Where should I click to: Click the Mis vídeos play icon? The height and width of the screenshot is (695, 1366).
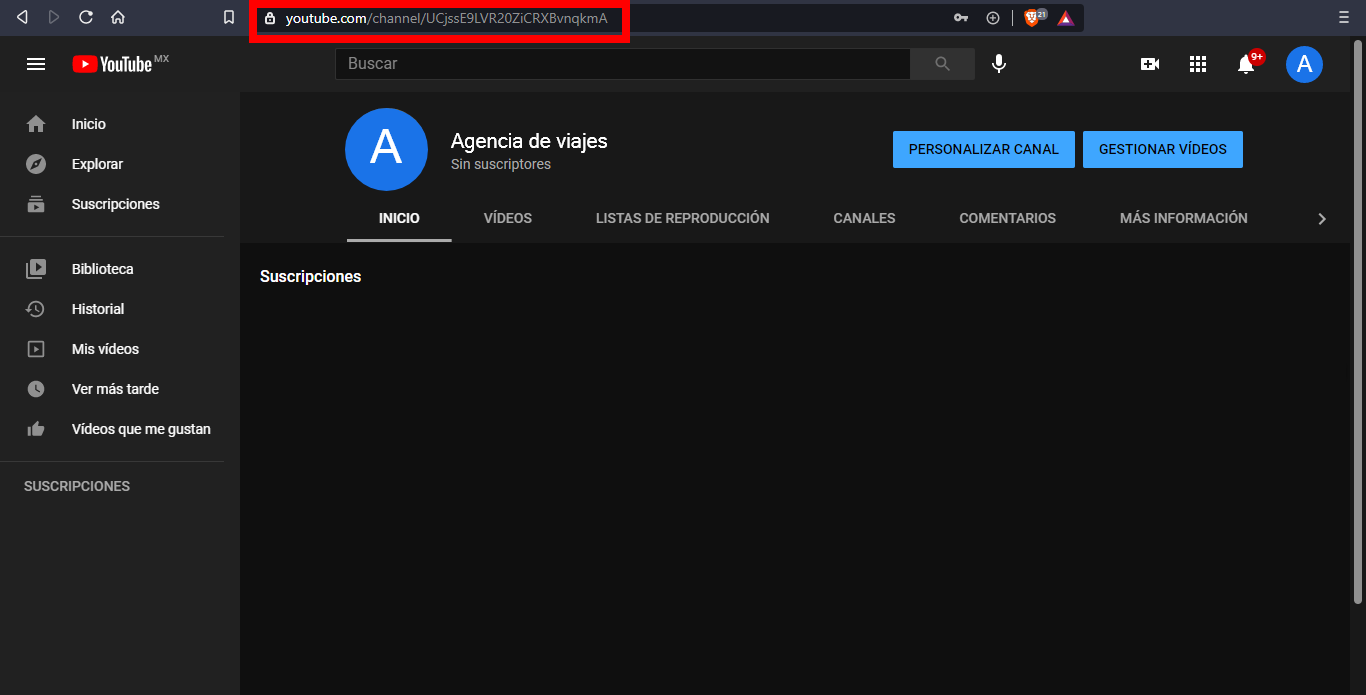click(36, 349)
